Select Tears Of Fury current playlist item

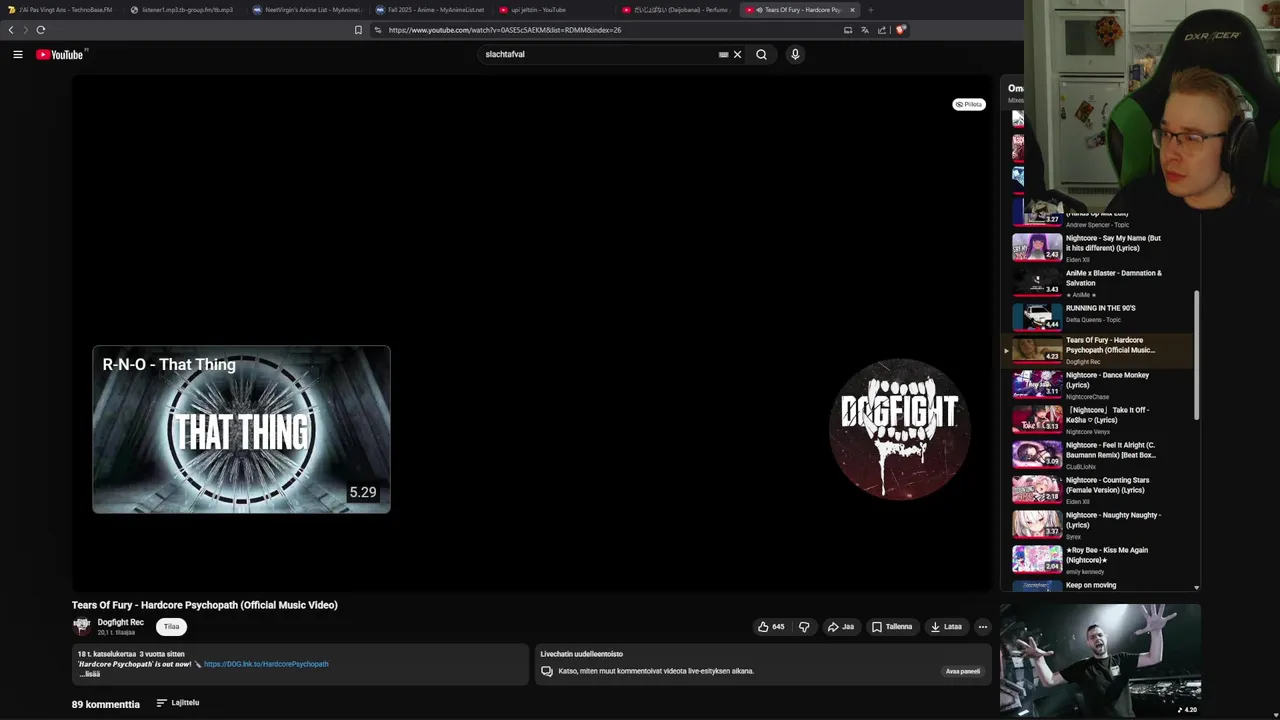click(1100, 350)
